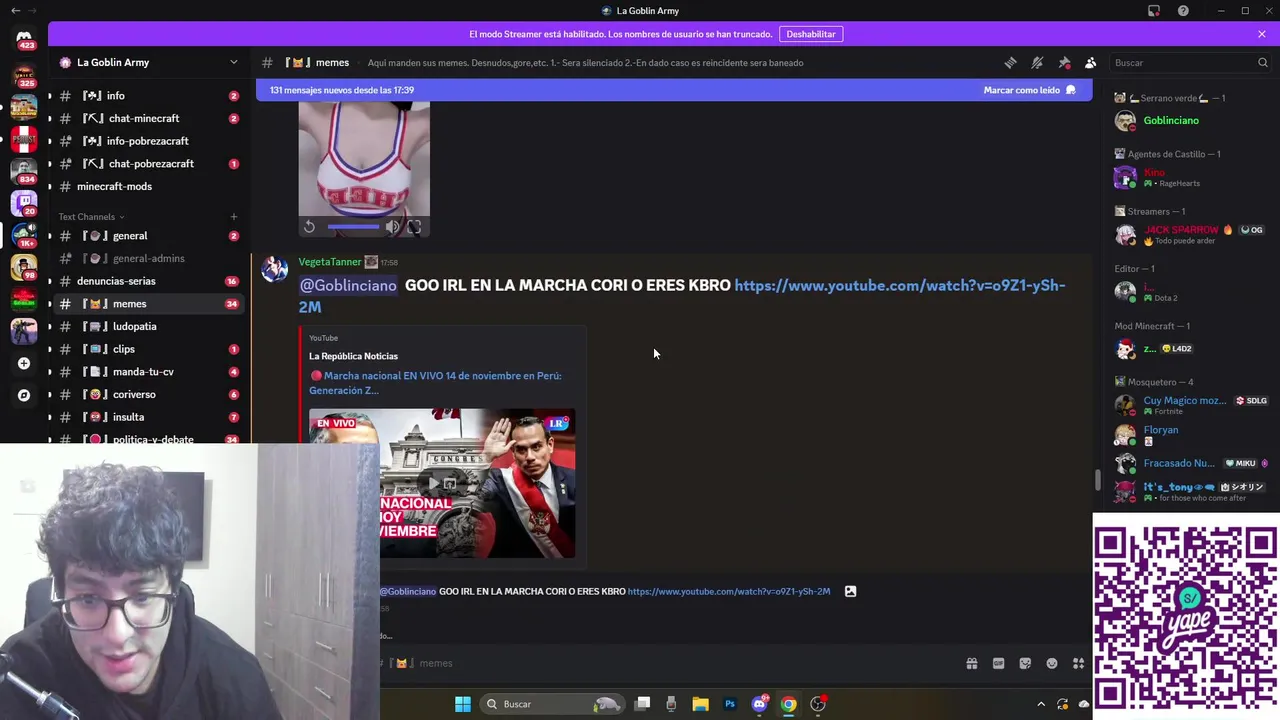Toggle video fullscreen icon
The image size is (1280, 720).
[414, 227]
